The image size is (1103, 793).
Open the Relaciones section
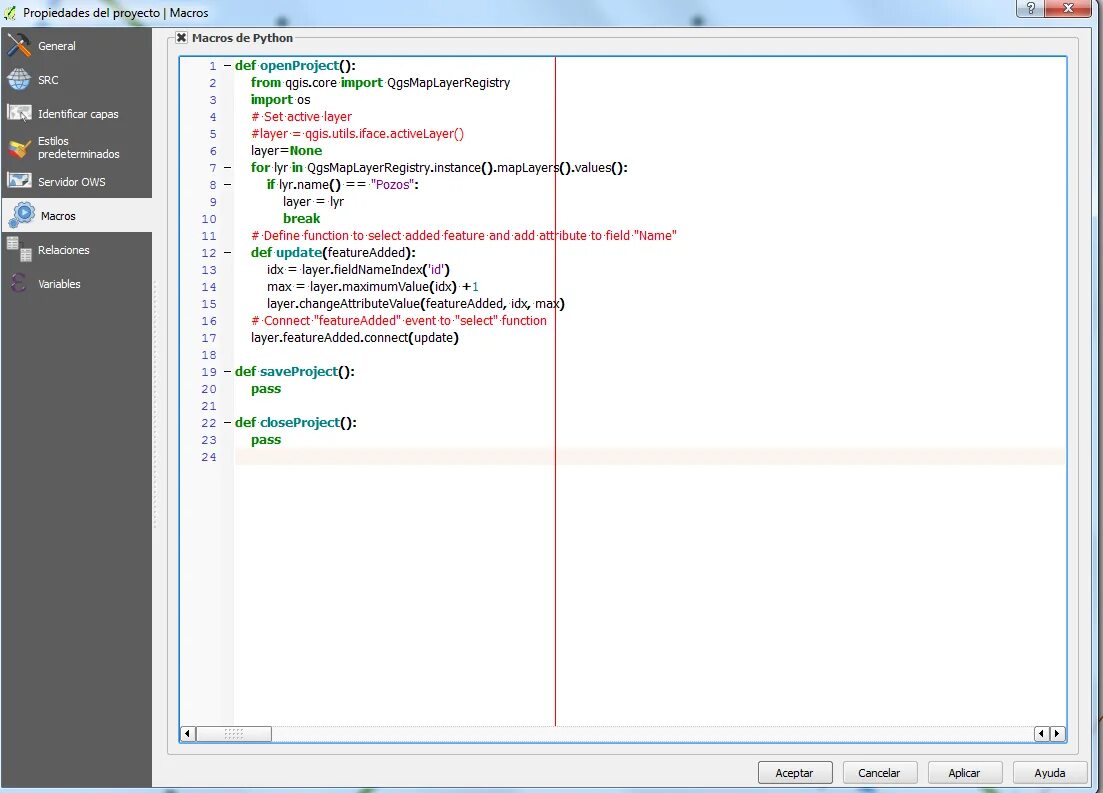point(63,250)
